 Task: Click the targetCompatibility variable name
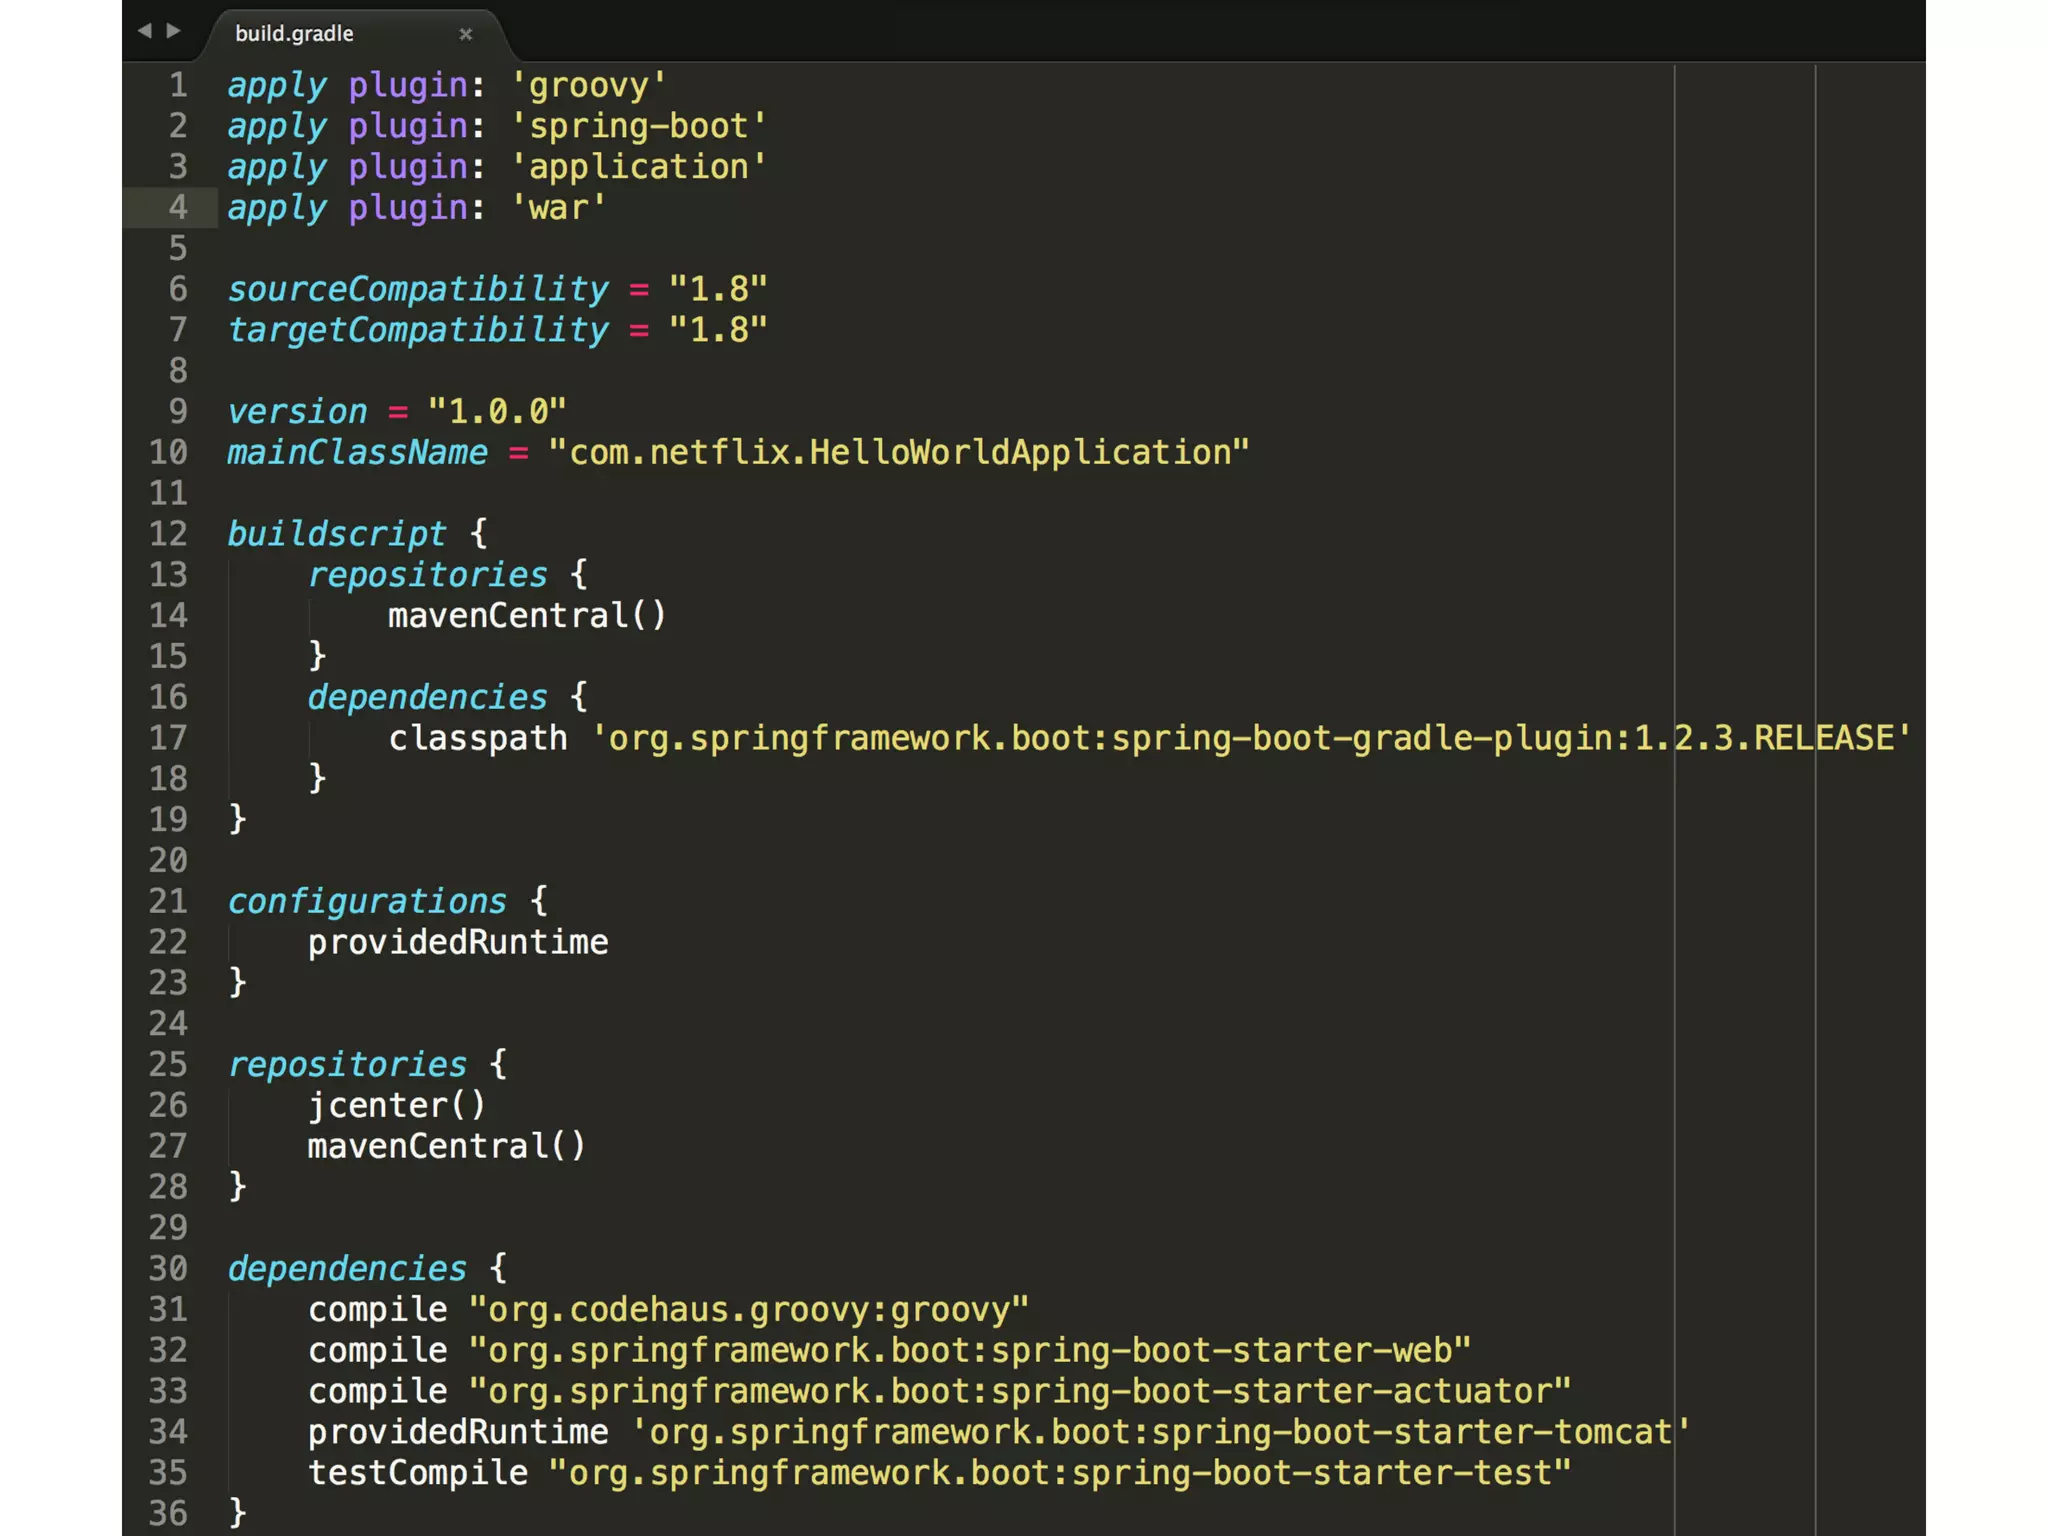point(418,331)
